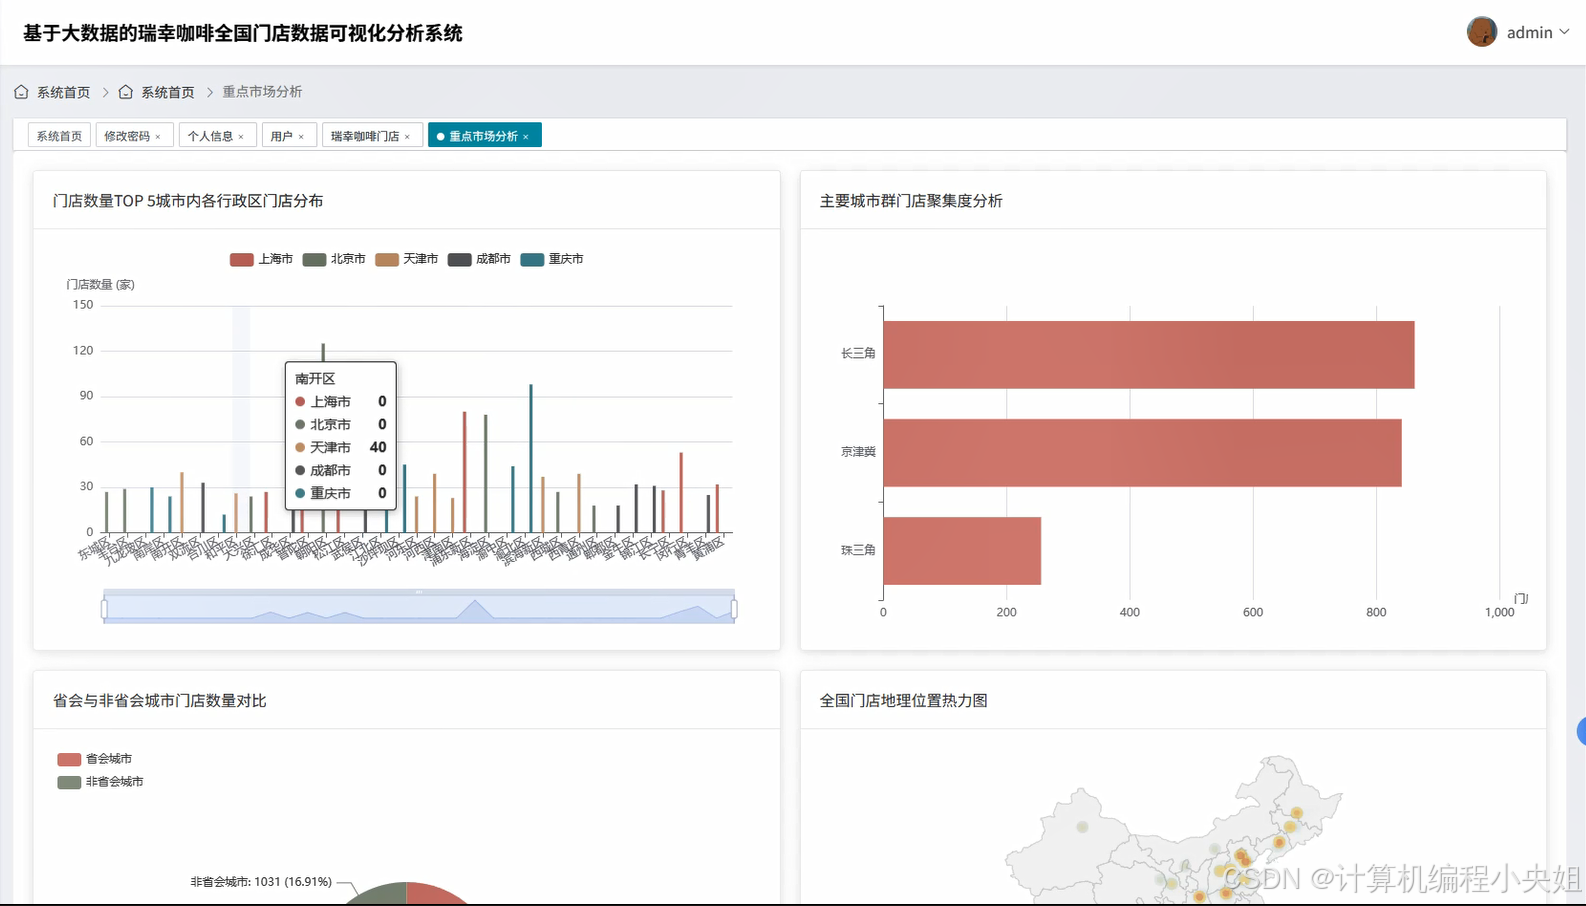Viewport: 1586px width, 906px height.
Task: Close the 重点市场分析 tab with its x icon
Action: (526, 137)
